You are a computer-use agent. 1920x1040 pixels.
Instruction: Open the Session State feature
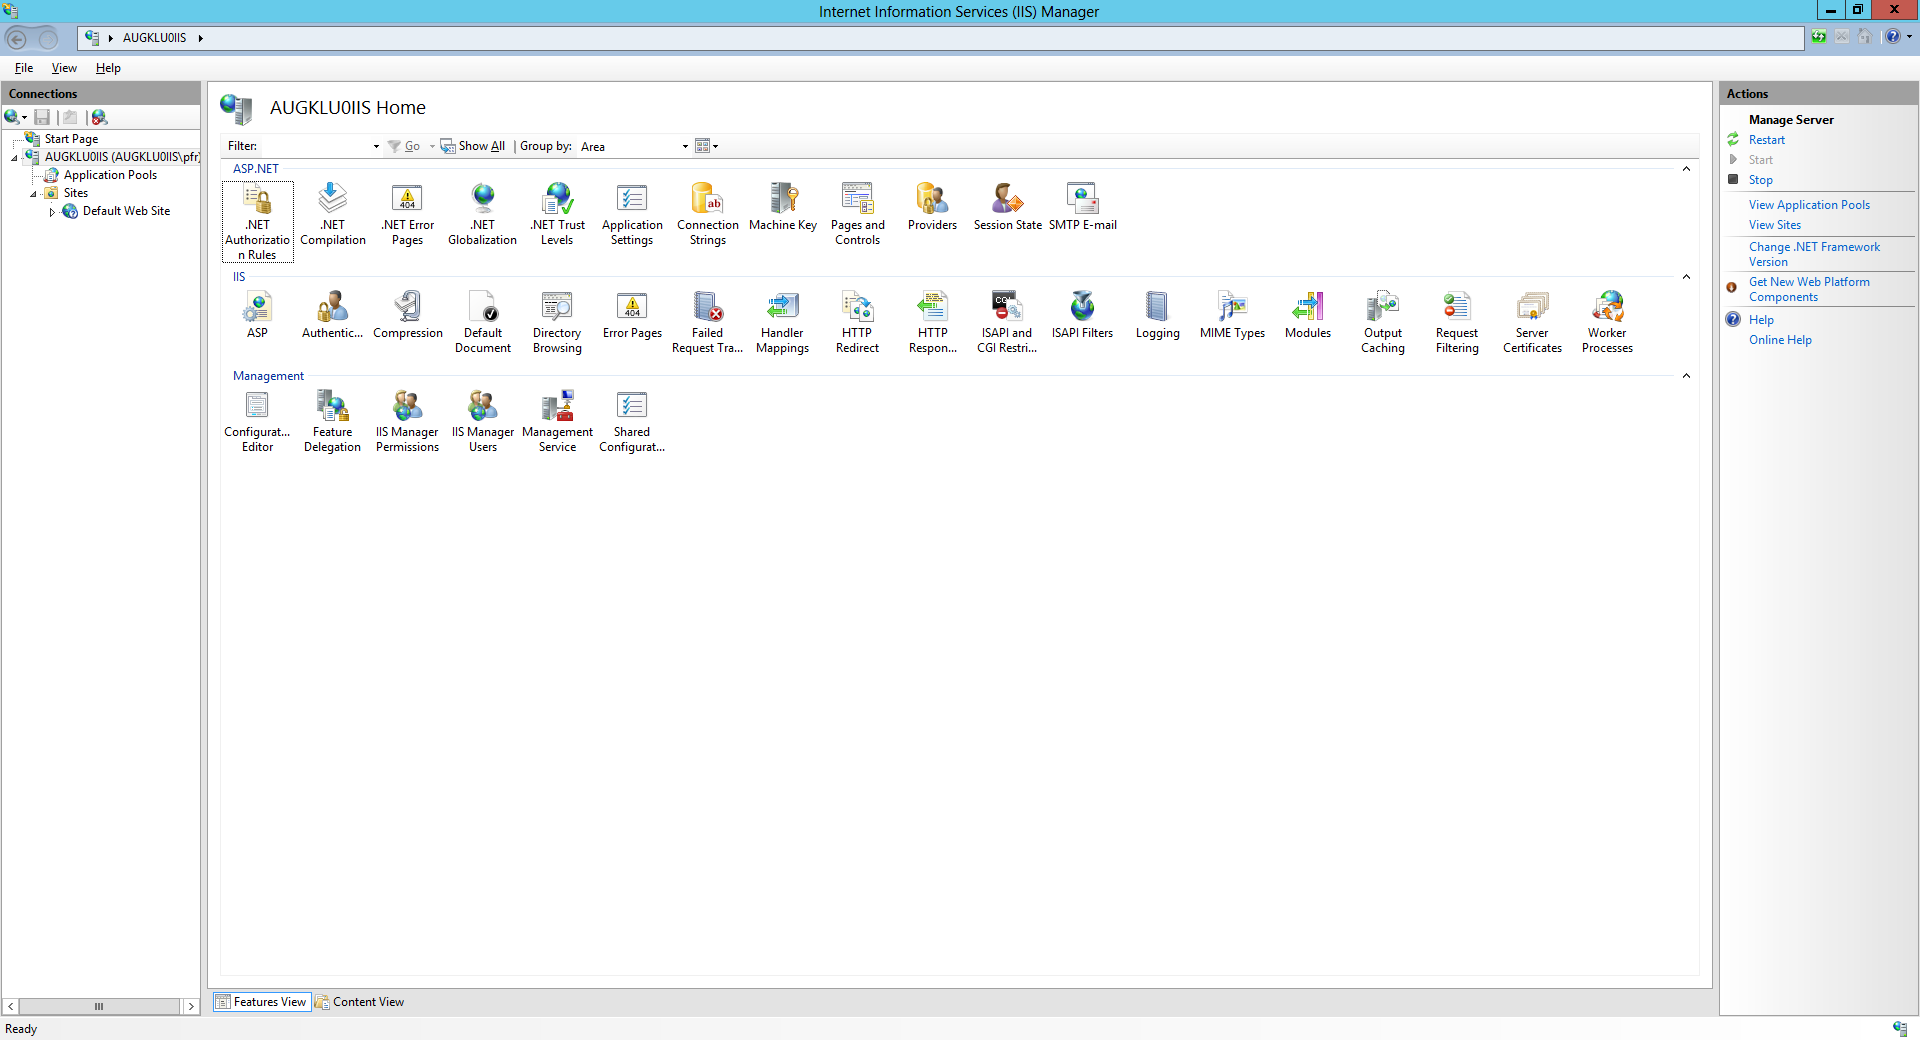[x=1007, y=208]
